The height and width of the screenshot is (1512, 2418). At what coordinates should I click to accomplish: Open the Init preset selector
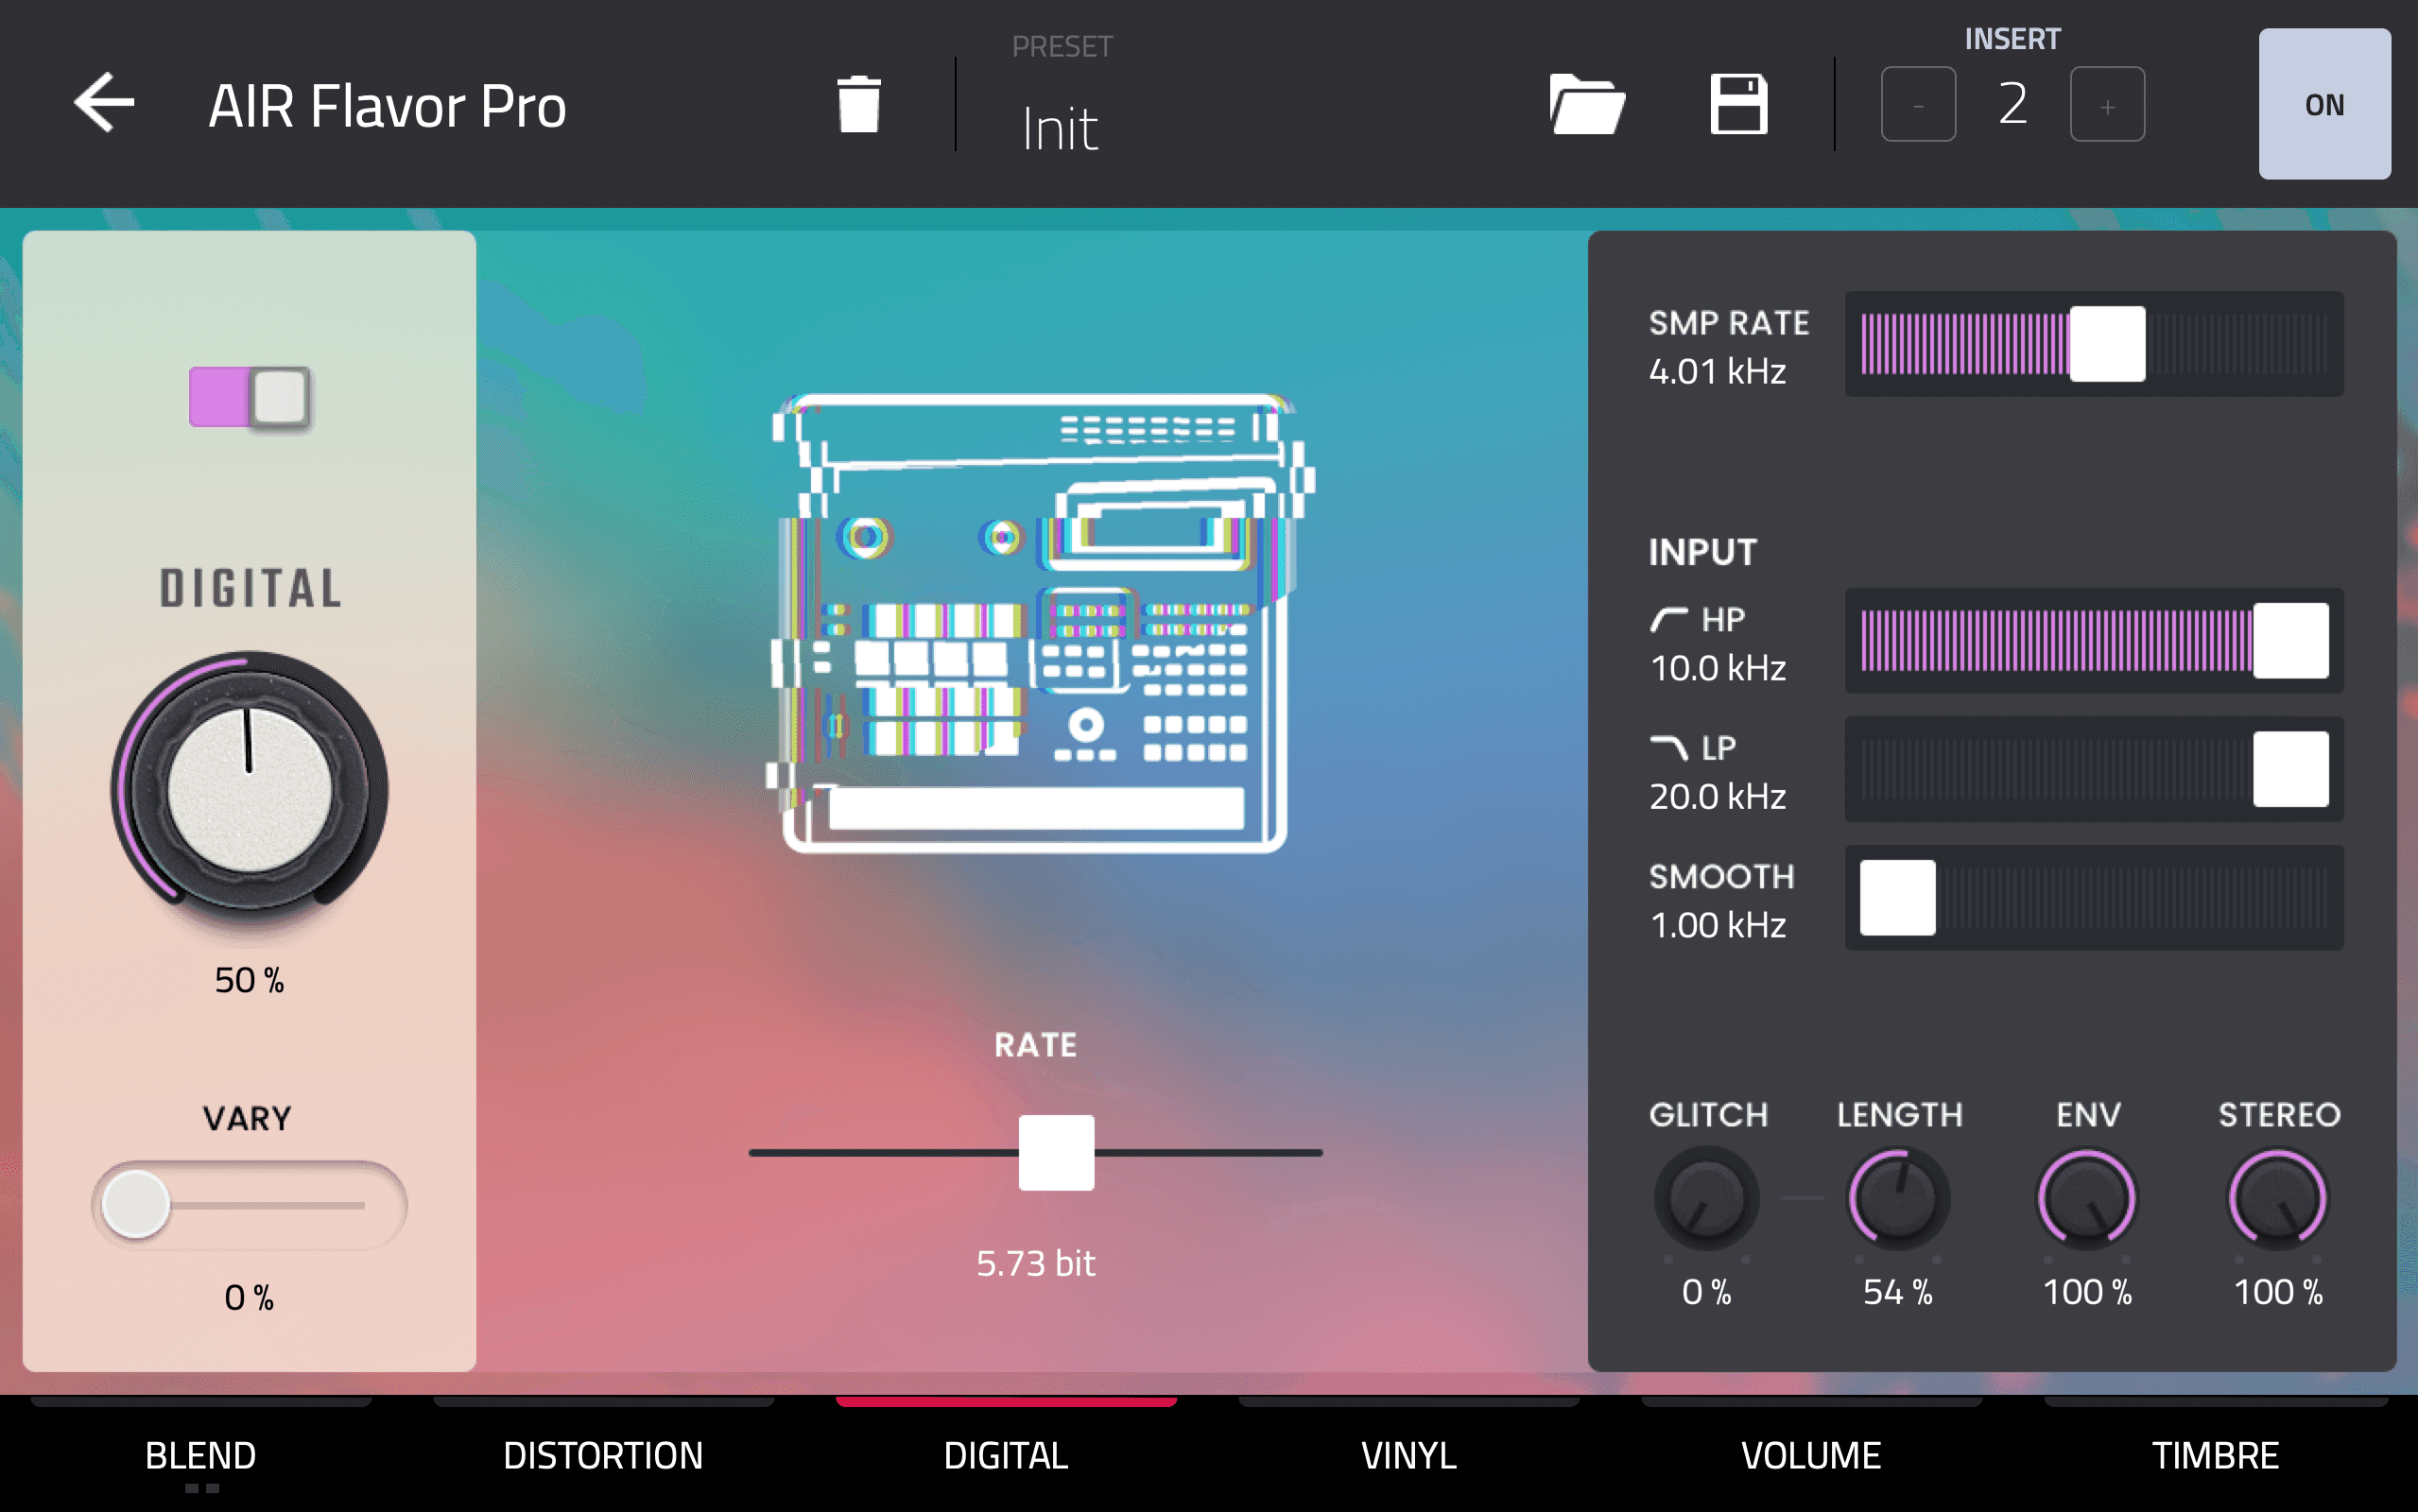(x=1060, y=128)
